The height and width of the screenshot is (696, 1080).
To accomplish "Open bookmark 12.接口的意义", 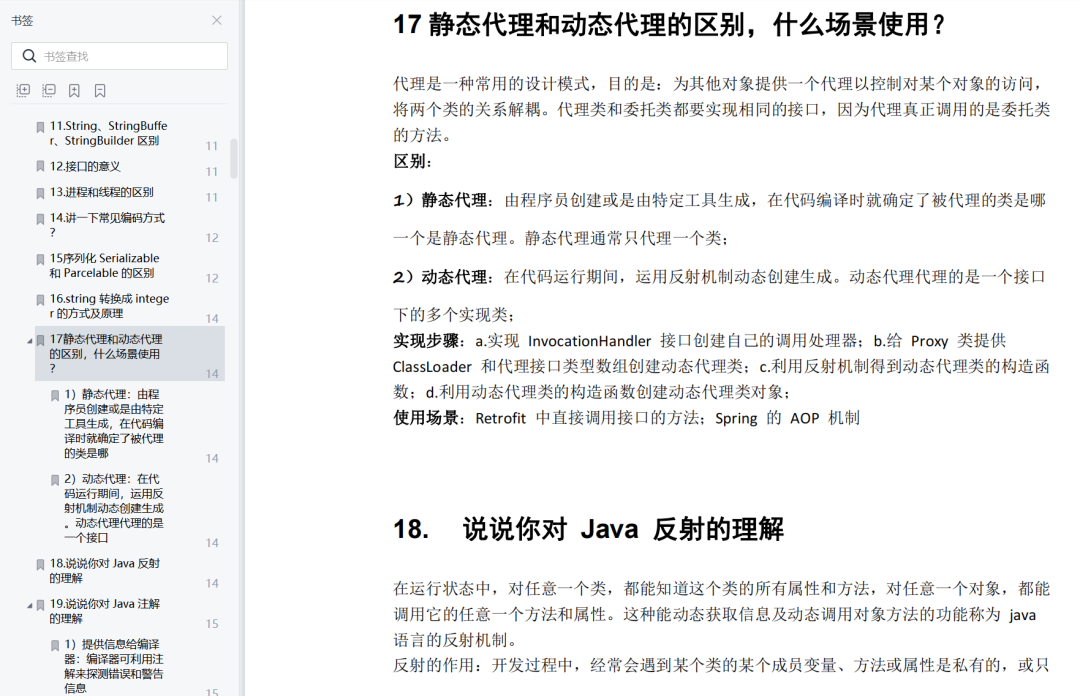I will (x=85, y=166).
